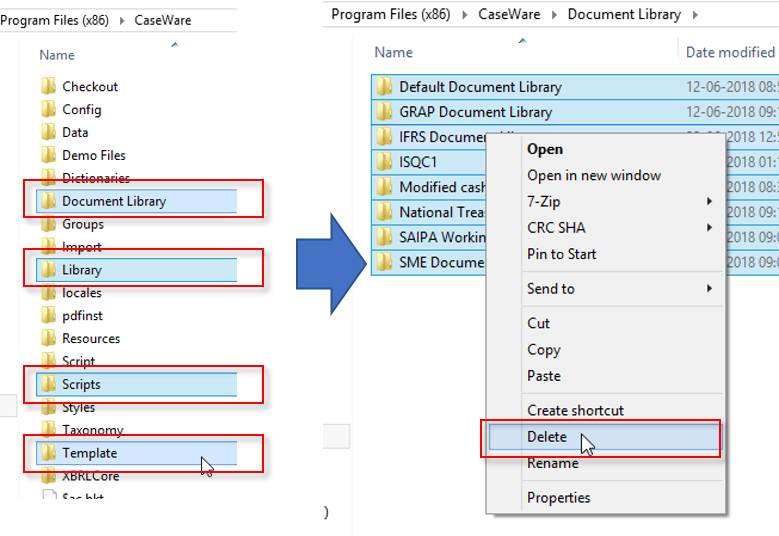Click the Checkout folder icon
The width and height of the screenshot is (779, 536).
coord(48,86)
